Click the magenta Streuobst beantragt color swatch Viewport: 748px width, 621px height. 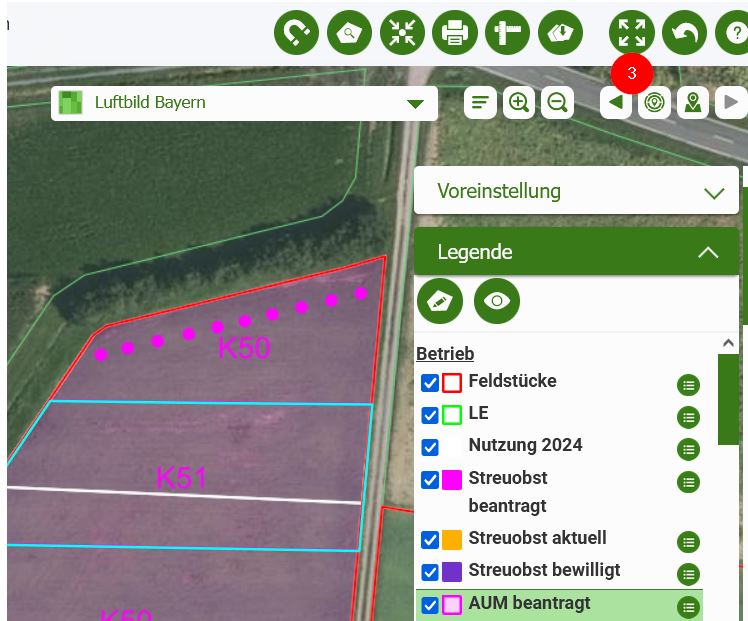pos(452,480)
